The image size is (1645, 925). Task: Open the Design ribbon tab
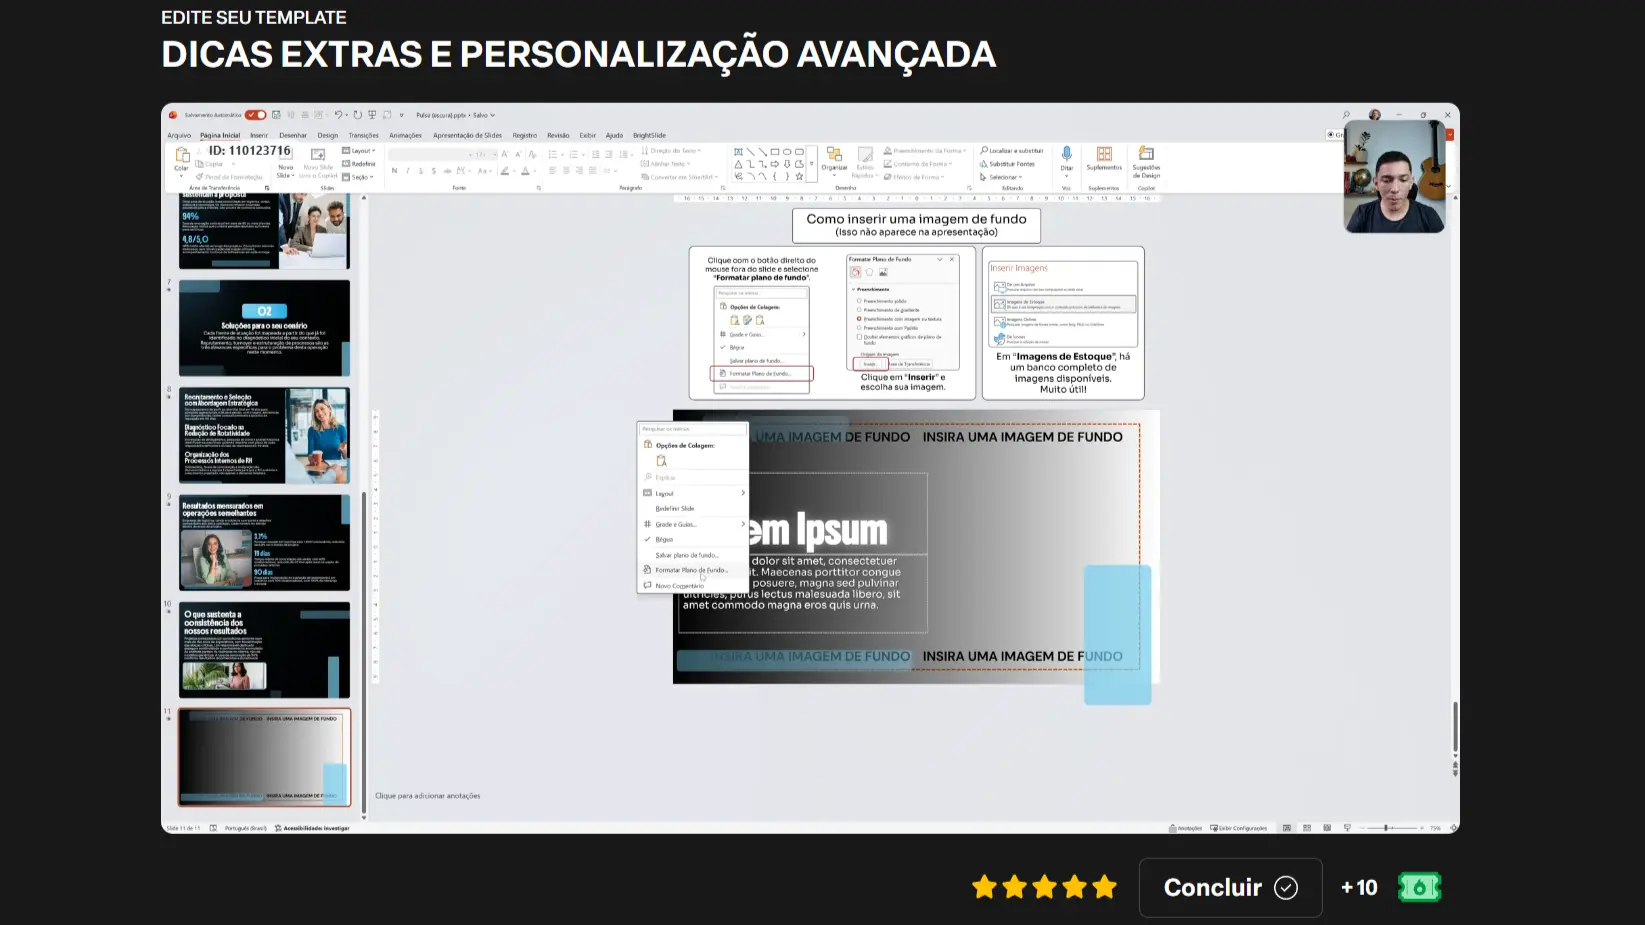pos(328,135)
